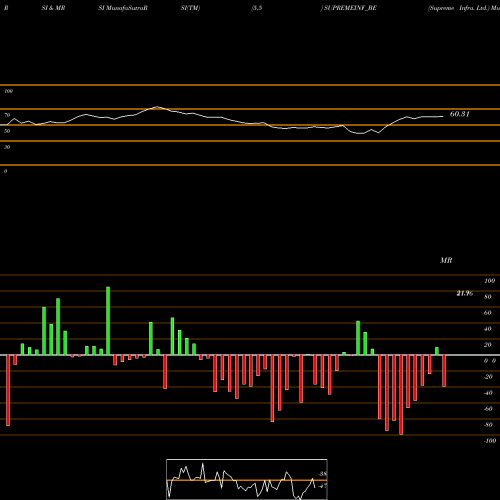Click the MR label above the histogram
Image resolution: width=500 pixels, height=500 pixels.
(x=446, y=260)
